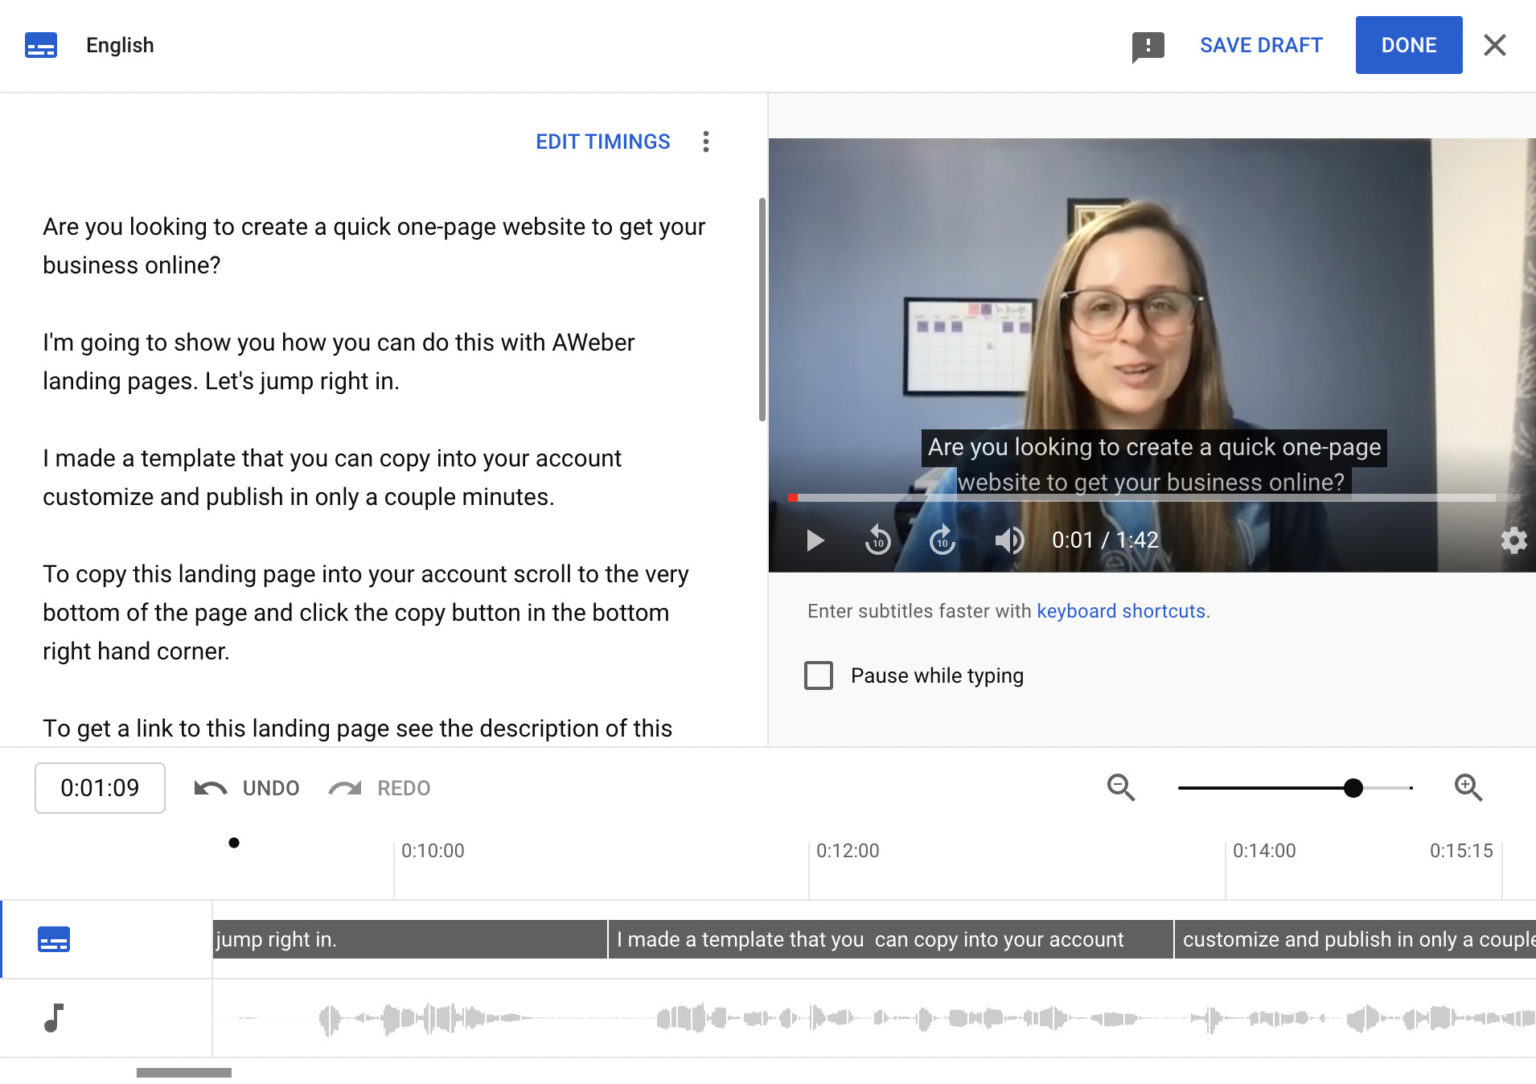The image size is (1536, 1084).
Task: Select the timecode input field showing 0:01:09
Action: [x=99, y=788]
